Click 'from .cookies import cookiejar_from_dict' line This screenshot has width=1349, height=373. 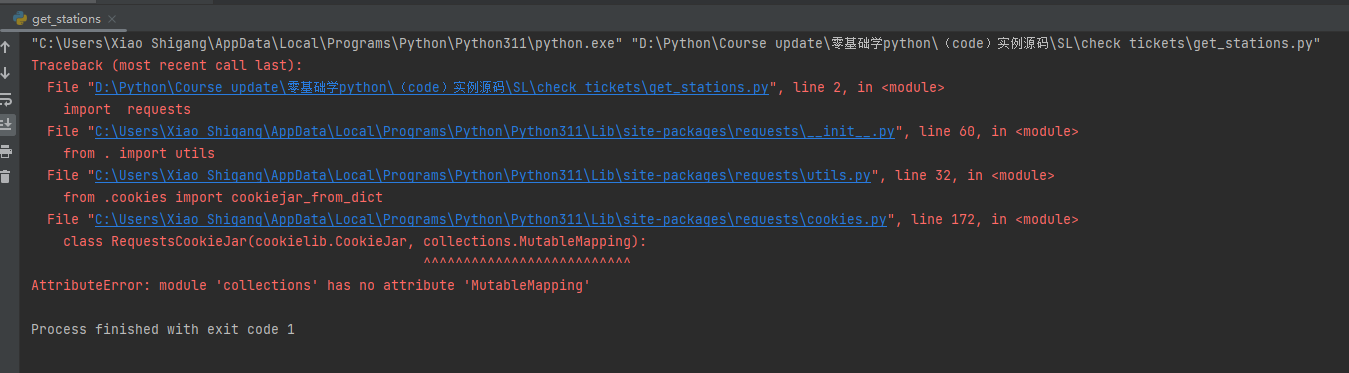click(223, 198)
